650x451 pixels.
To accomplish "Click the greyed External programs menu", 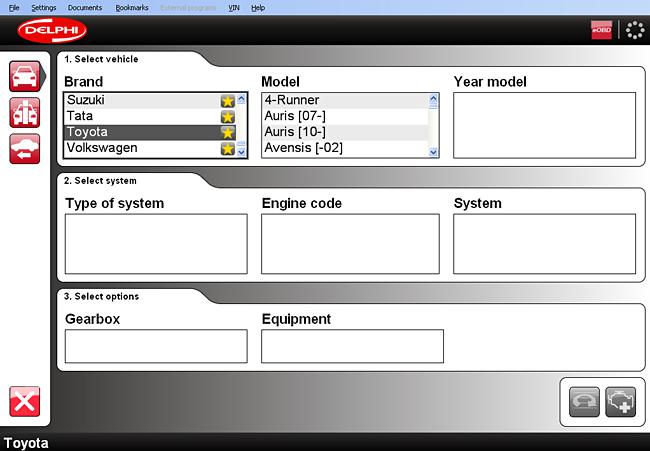I will tap(188, 7).
